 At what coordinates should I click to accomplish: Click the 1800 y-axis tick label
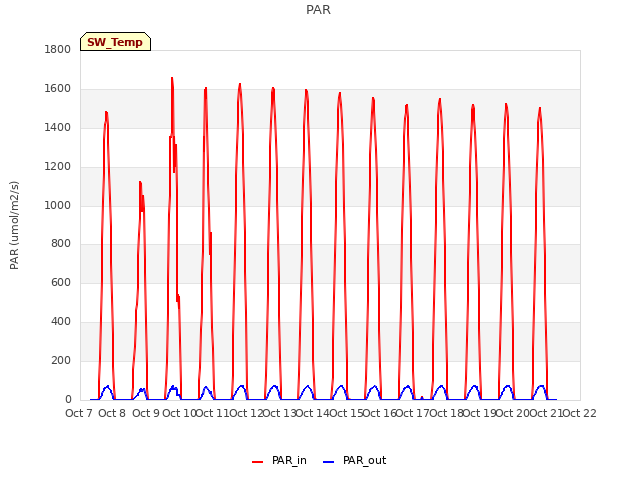[58, 49]
